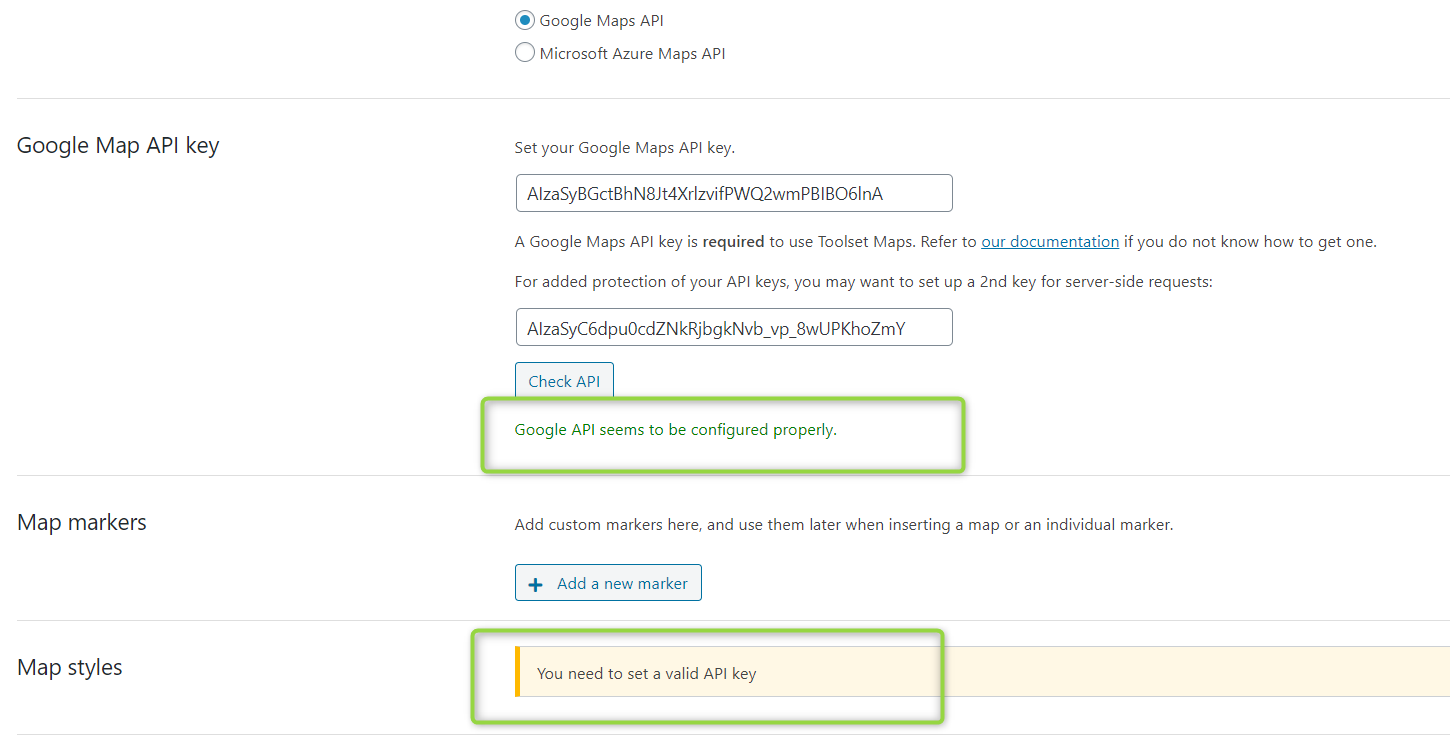Open the our documentation link
This screenshot has height=747, width=1450.
coord(1050,242)
